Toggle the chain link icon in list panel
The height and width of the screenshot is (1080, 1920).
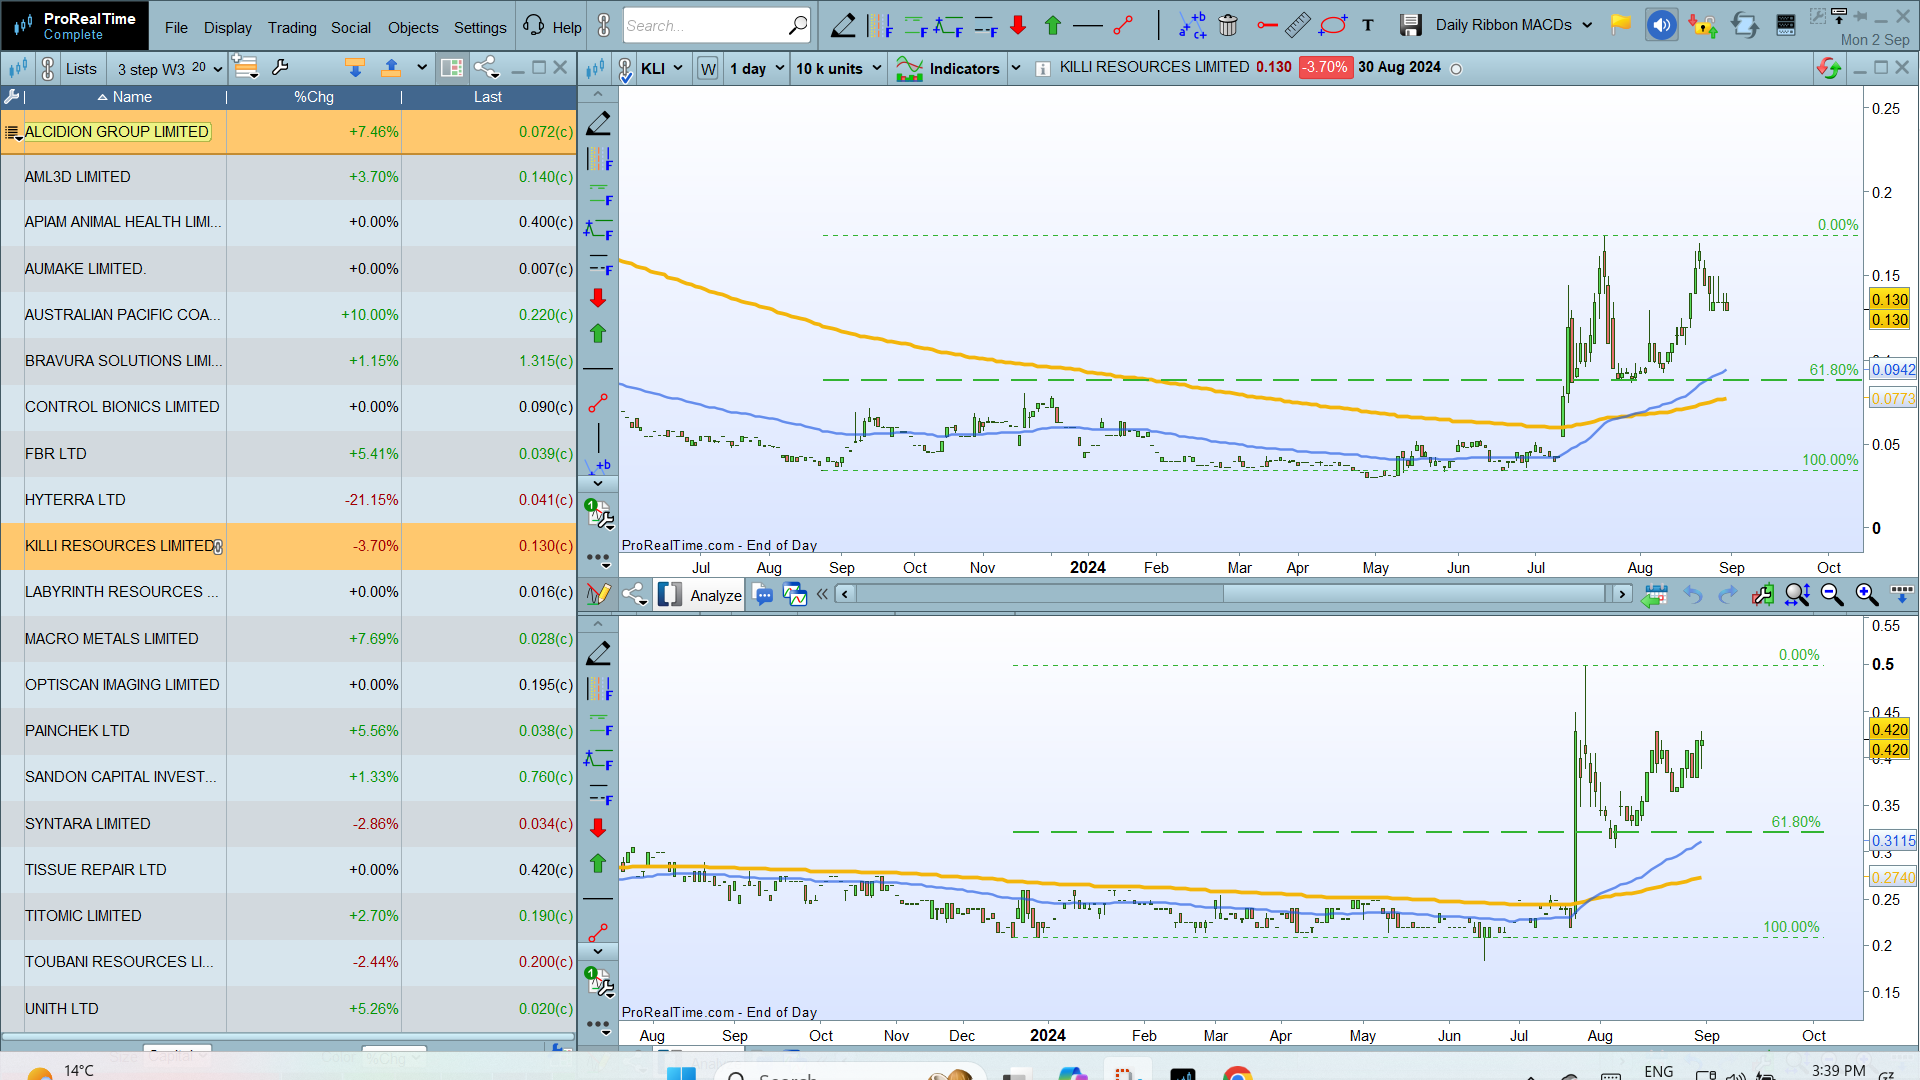pyautogui.click(x=47, y=69)
